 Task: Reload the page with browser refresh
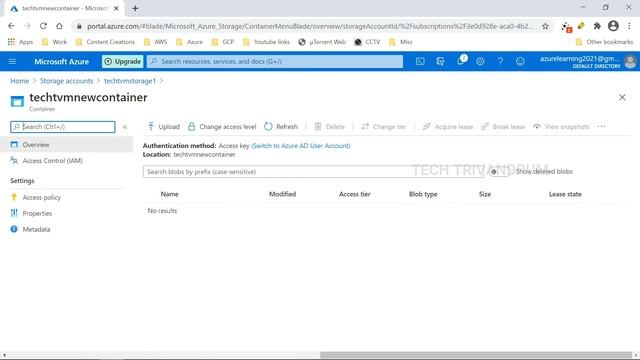(43, 26)
